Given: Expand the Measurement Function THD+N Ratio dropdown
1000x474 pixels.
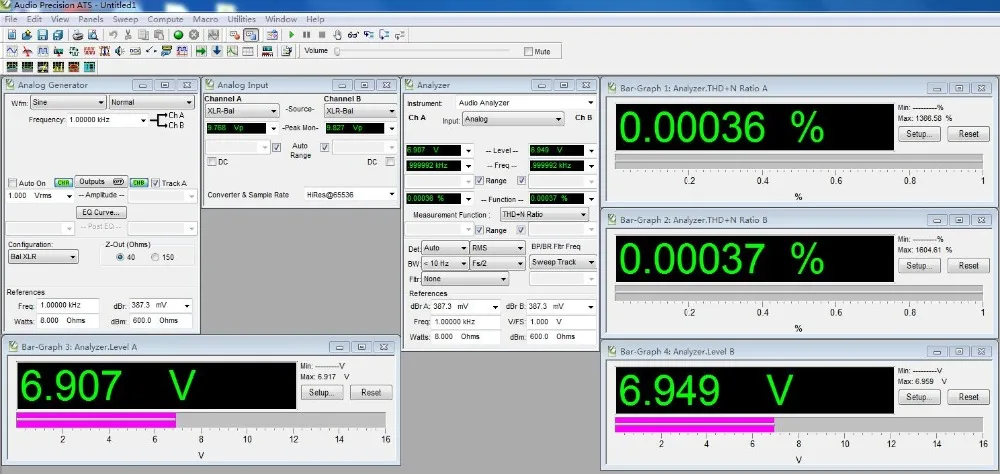Looking at the screenshot, I should pyautogui.click(x=544, y=215).
